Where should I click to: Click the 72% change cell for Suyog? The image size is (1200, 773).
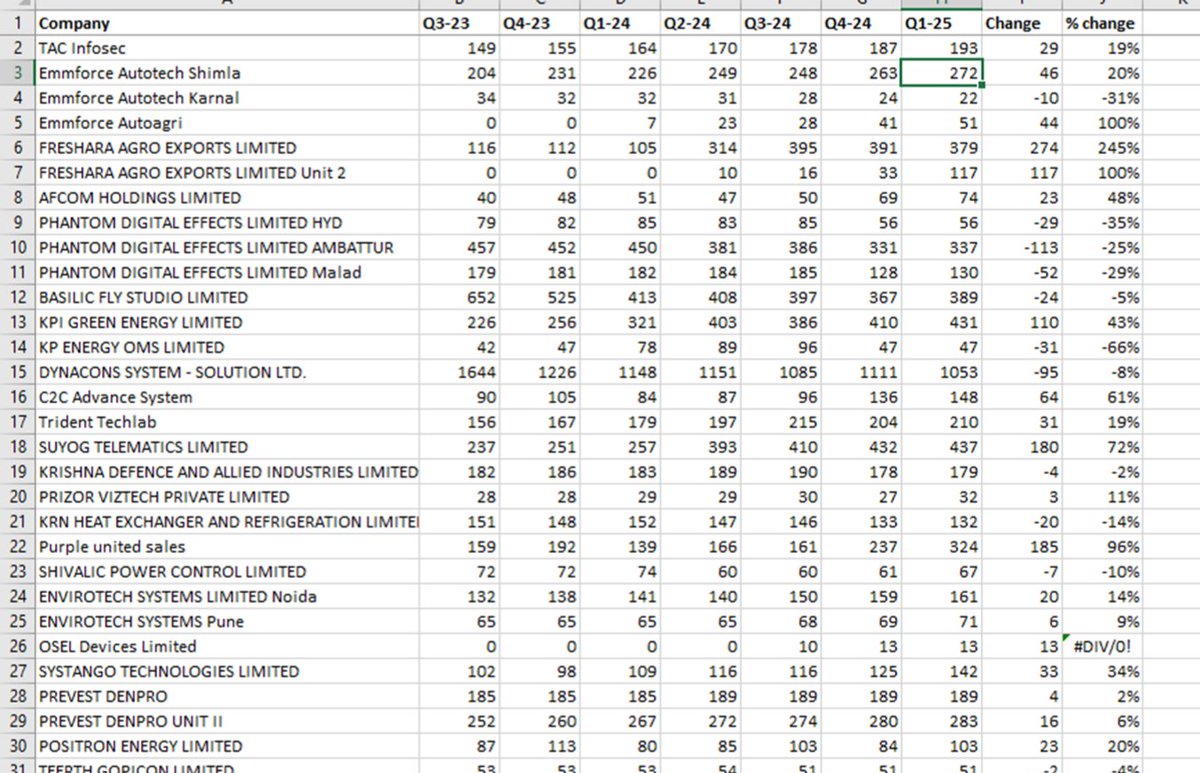[1103, 447]
